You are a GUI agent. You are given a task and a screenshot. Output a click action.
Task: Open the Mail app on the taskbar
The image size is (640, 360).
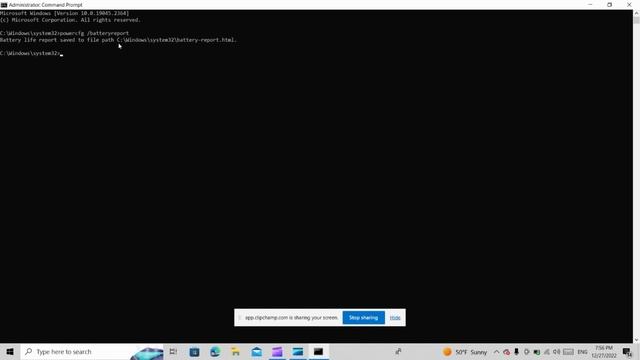coord(256,351)
